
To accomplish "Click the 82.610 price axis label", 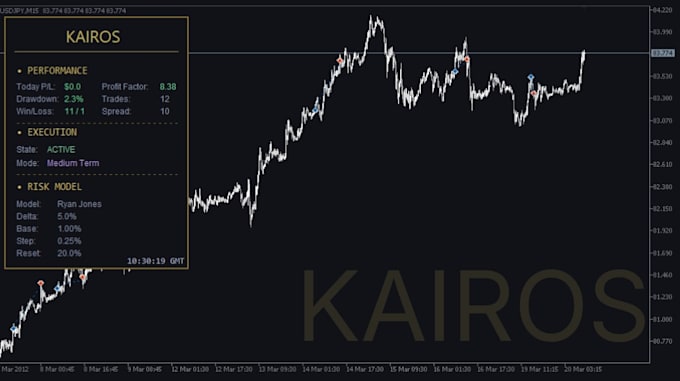I will (662, 164).
